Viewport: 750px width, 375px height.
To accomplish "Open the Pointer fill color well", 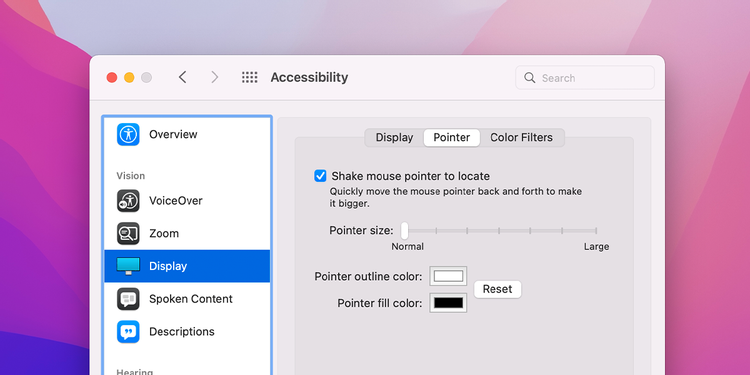I will 448,303.
